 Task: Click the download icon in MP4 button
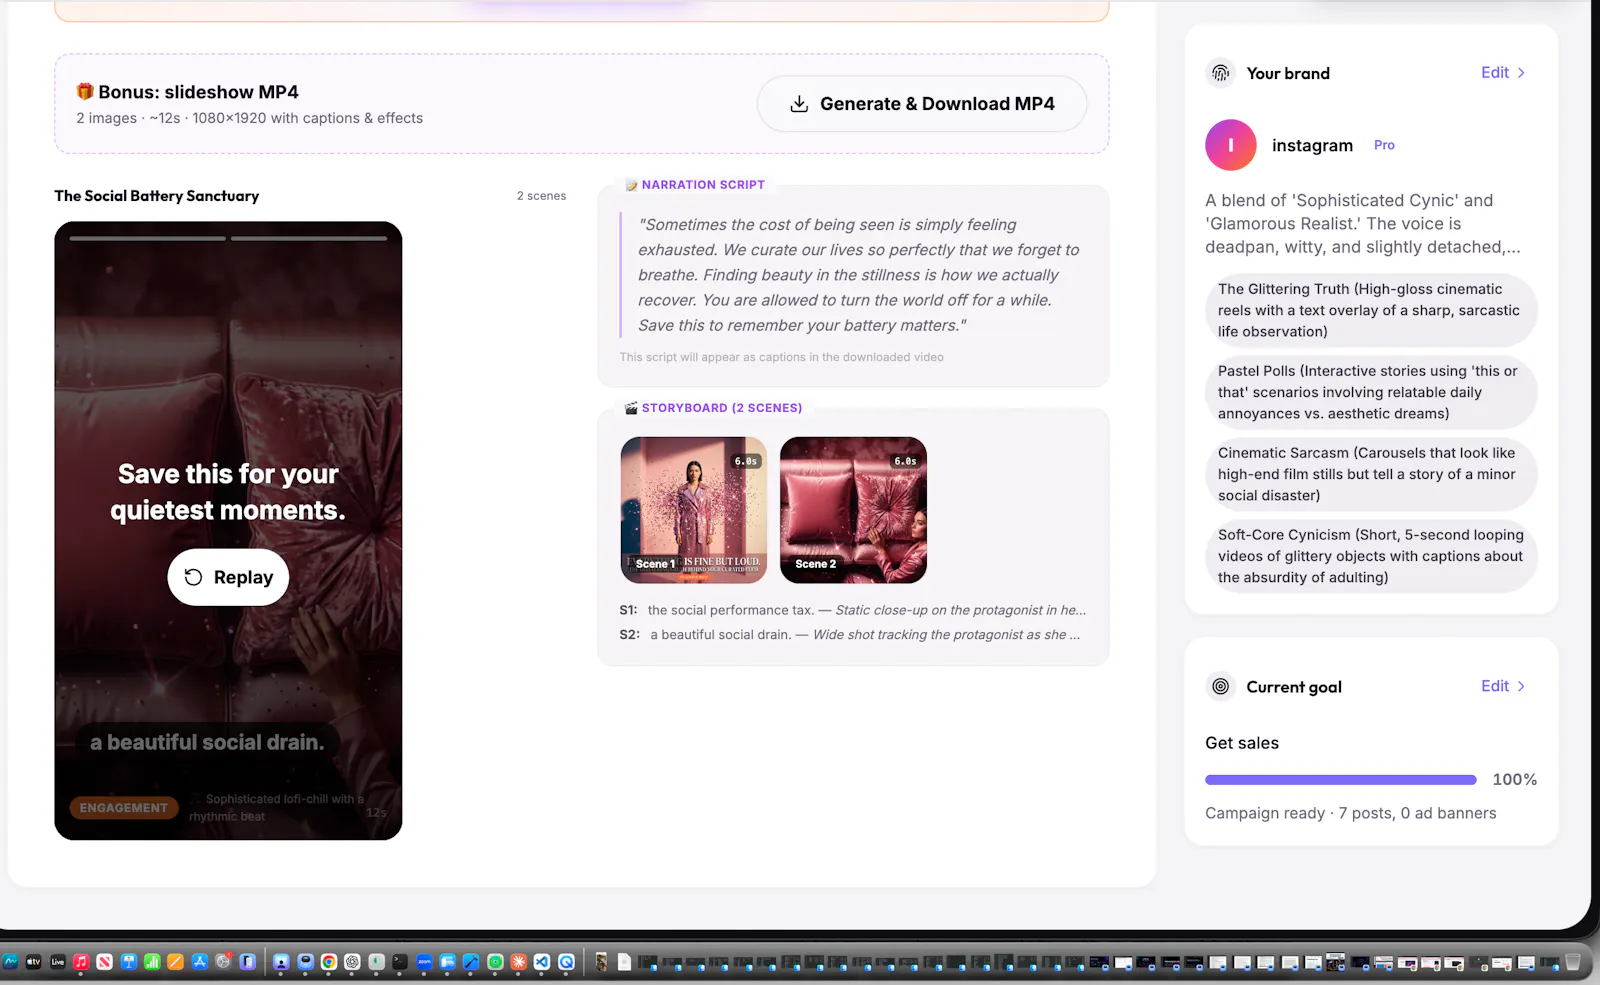pos(799,104)
